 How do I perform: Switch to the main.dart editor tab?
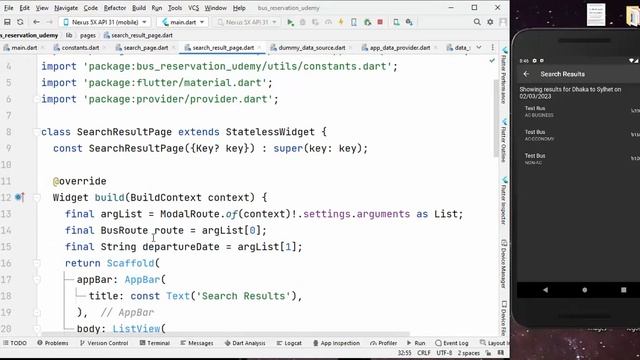tap(24, 48)
